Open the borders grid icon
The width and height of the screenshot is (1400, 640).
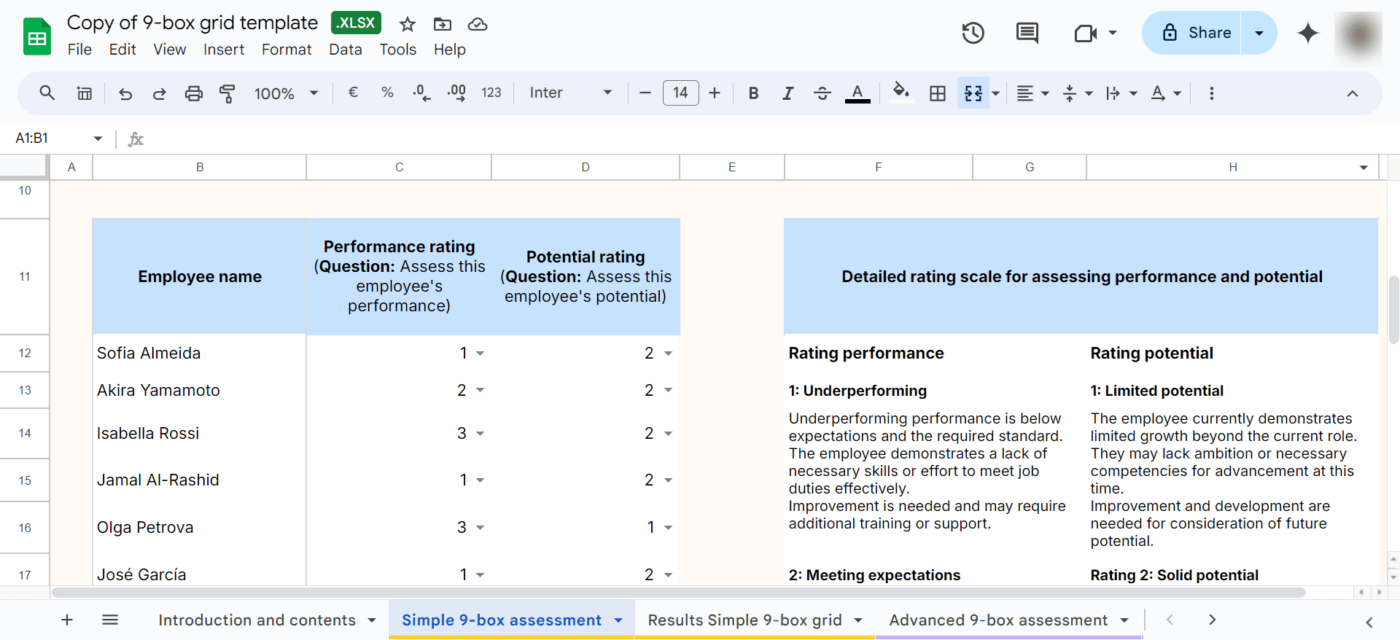(x=937, y=93)
